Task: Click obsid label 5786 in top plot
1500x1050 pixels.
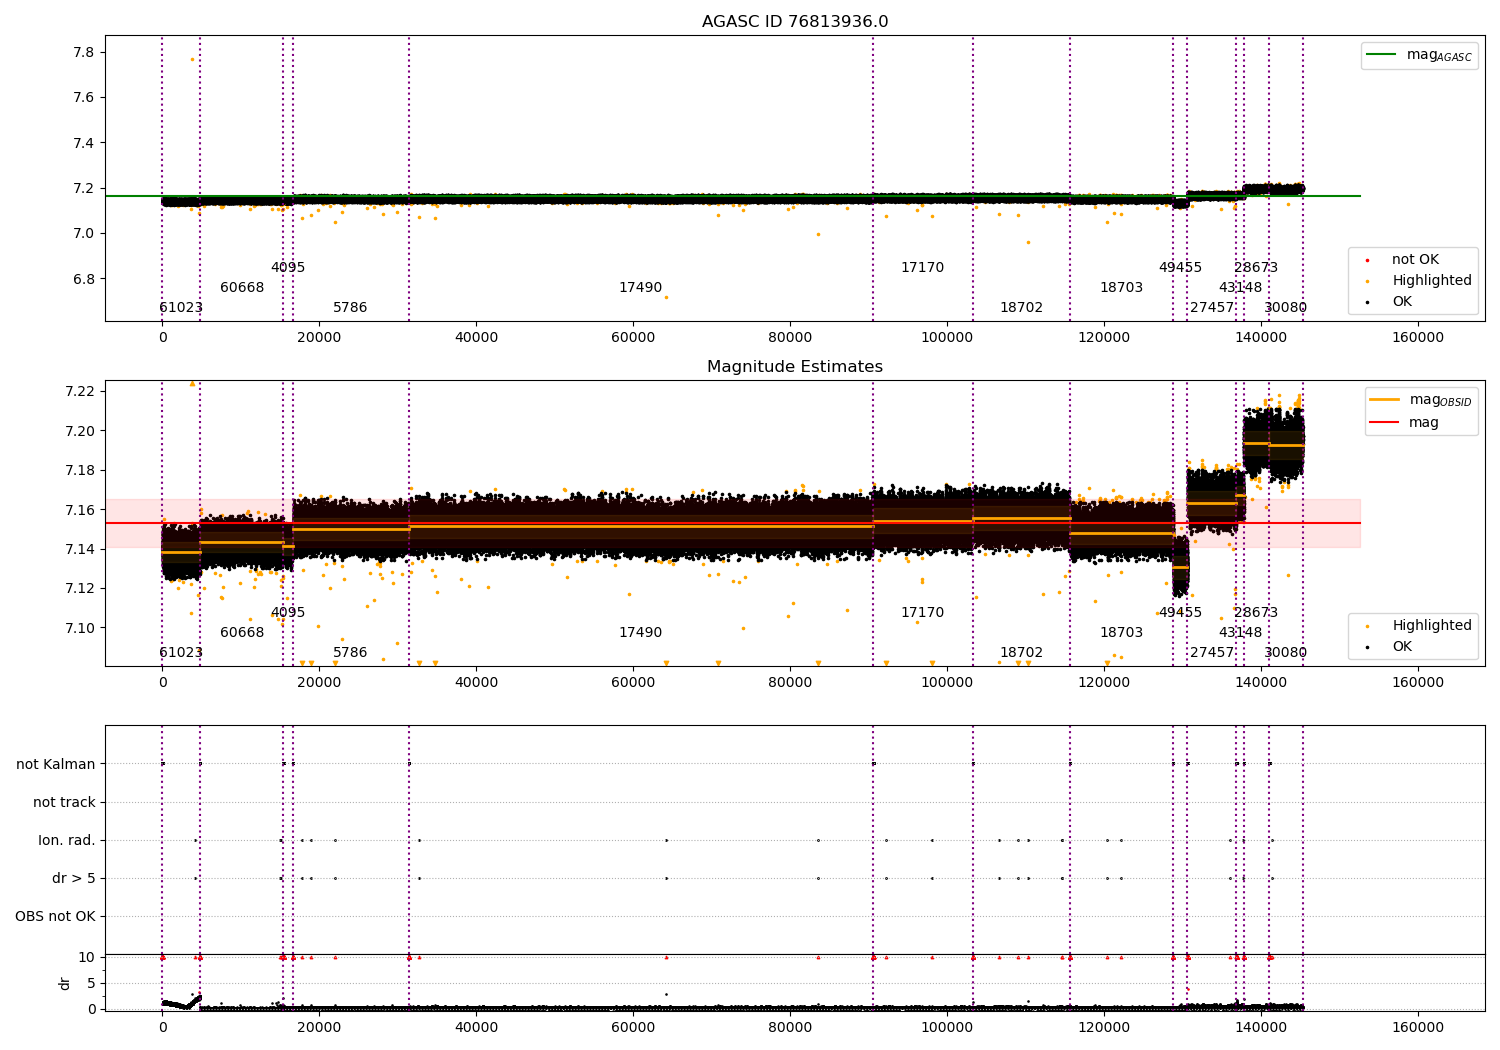Action: click(x=350, y=308)
